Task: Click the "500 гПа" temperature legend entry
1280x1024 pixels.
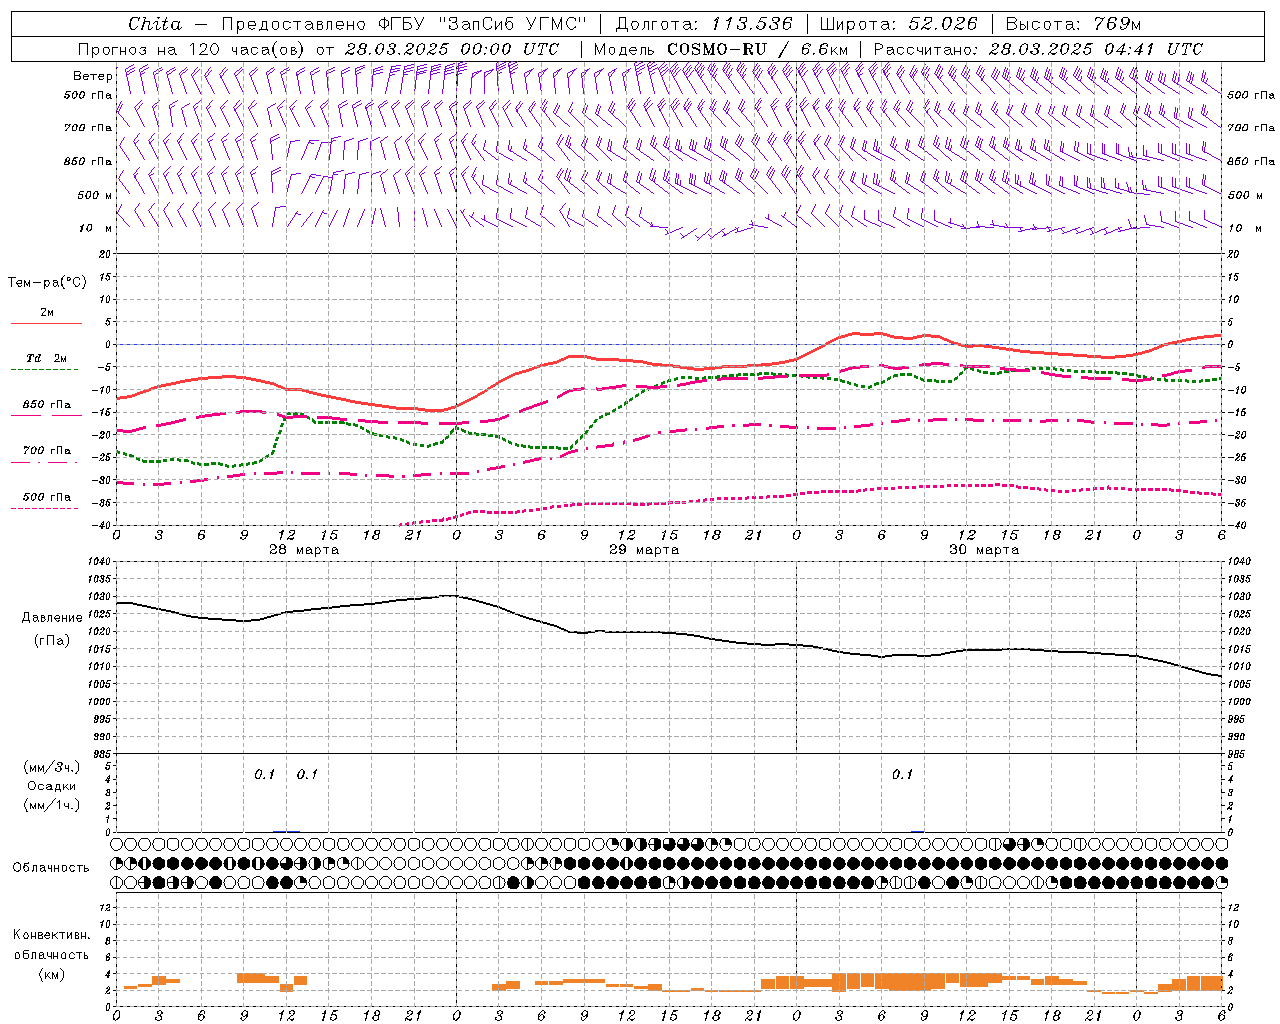Action: coord(47,497)
